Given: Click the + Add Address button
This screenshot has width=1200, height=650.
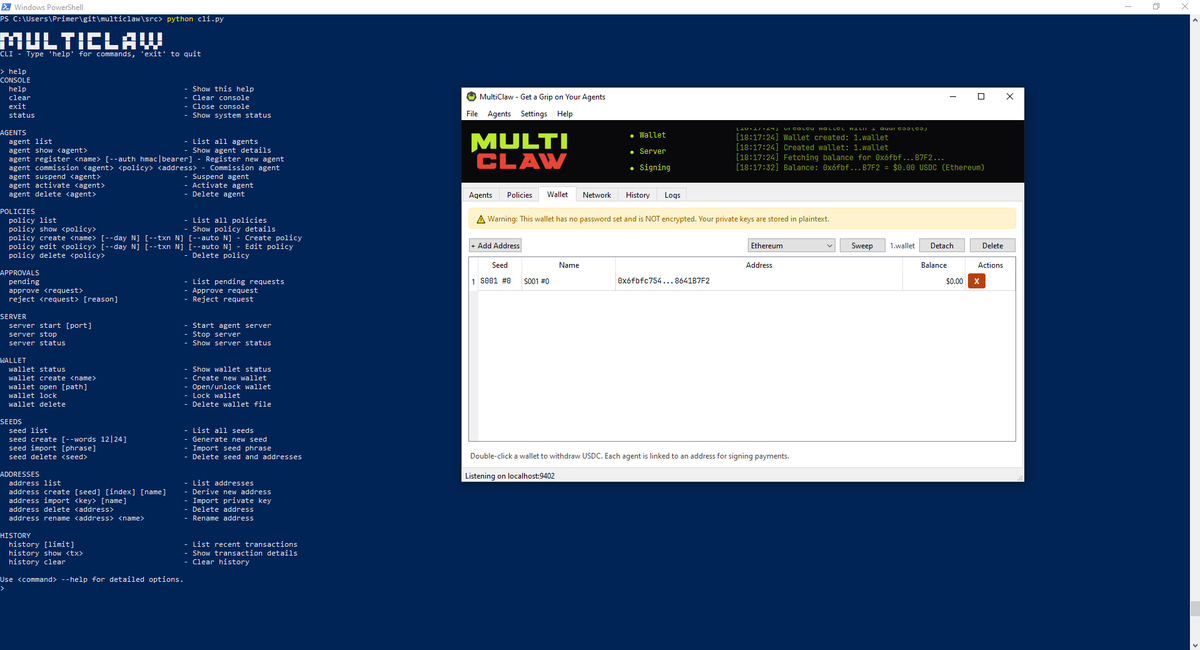Looking at the screenshot, I should 495,245.
